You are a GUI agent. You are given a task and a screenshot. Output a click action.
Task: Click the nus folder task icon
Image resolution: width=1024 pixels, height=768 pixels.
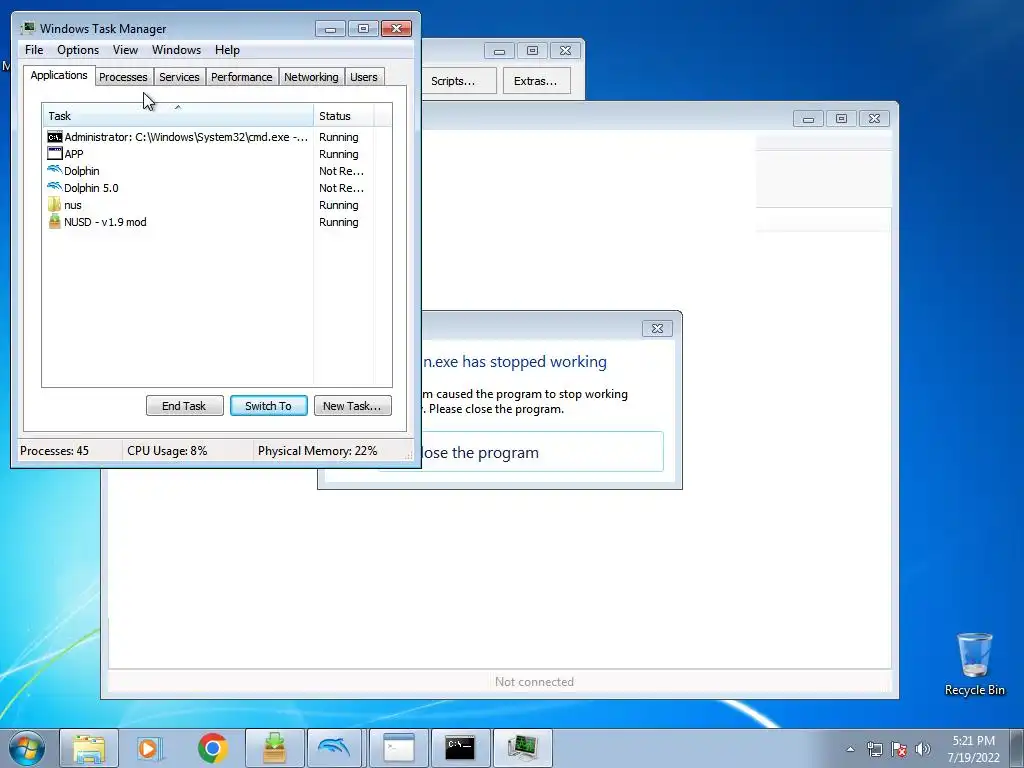(x=55, y=205)
